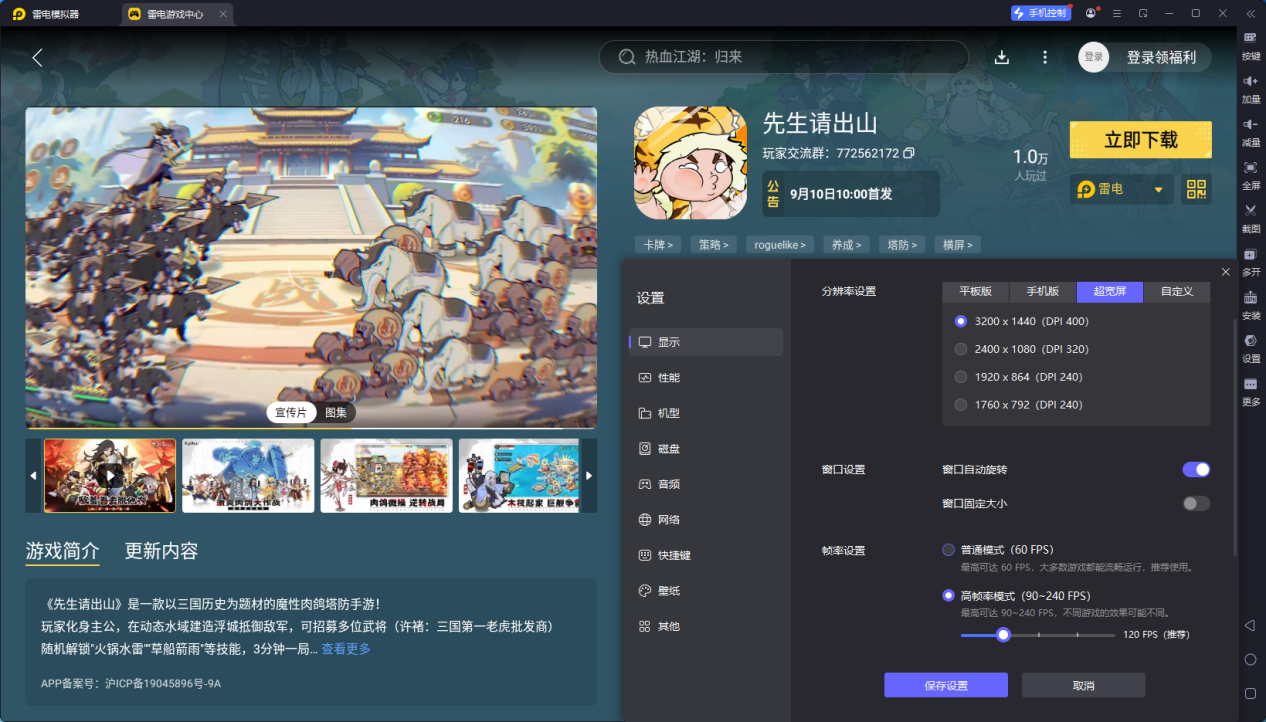Click the left arrow of thumbnail strip

[33, 475]
